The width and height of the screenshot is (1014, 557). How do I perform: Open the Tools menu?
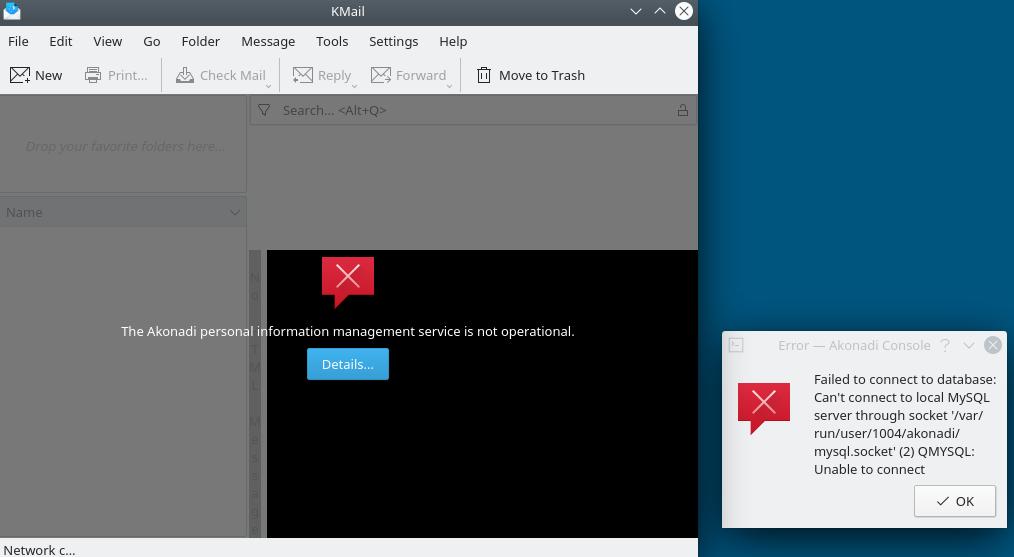pyautogui.click(x=332, y=41)
